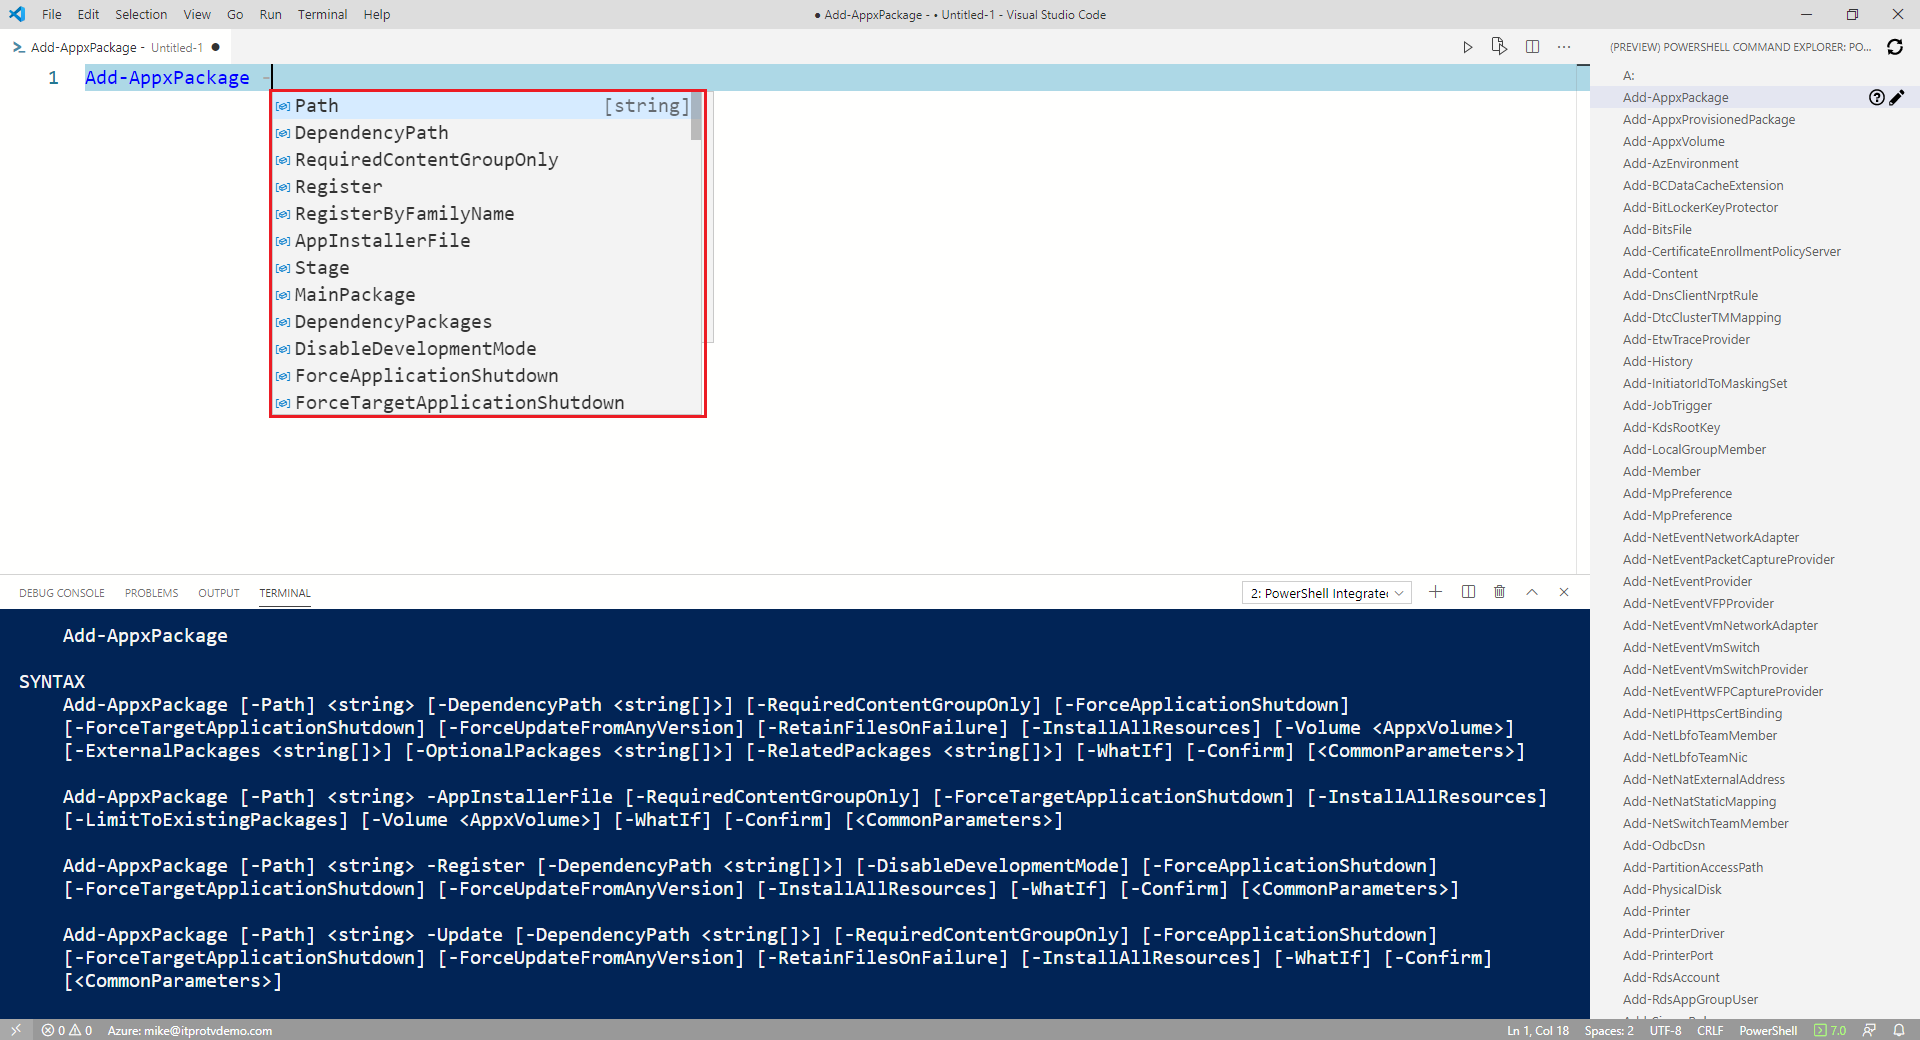Switch to the Debug Console tab
Viewport: 1920px width, 1040px height.
coord(62,593)
